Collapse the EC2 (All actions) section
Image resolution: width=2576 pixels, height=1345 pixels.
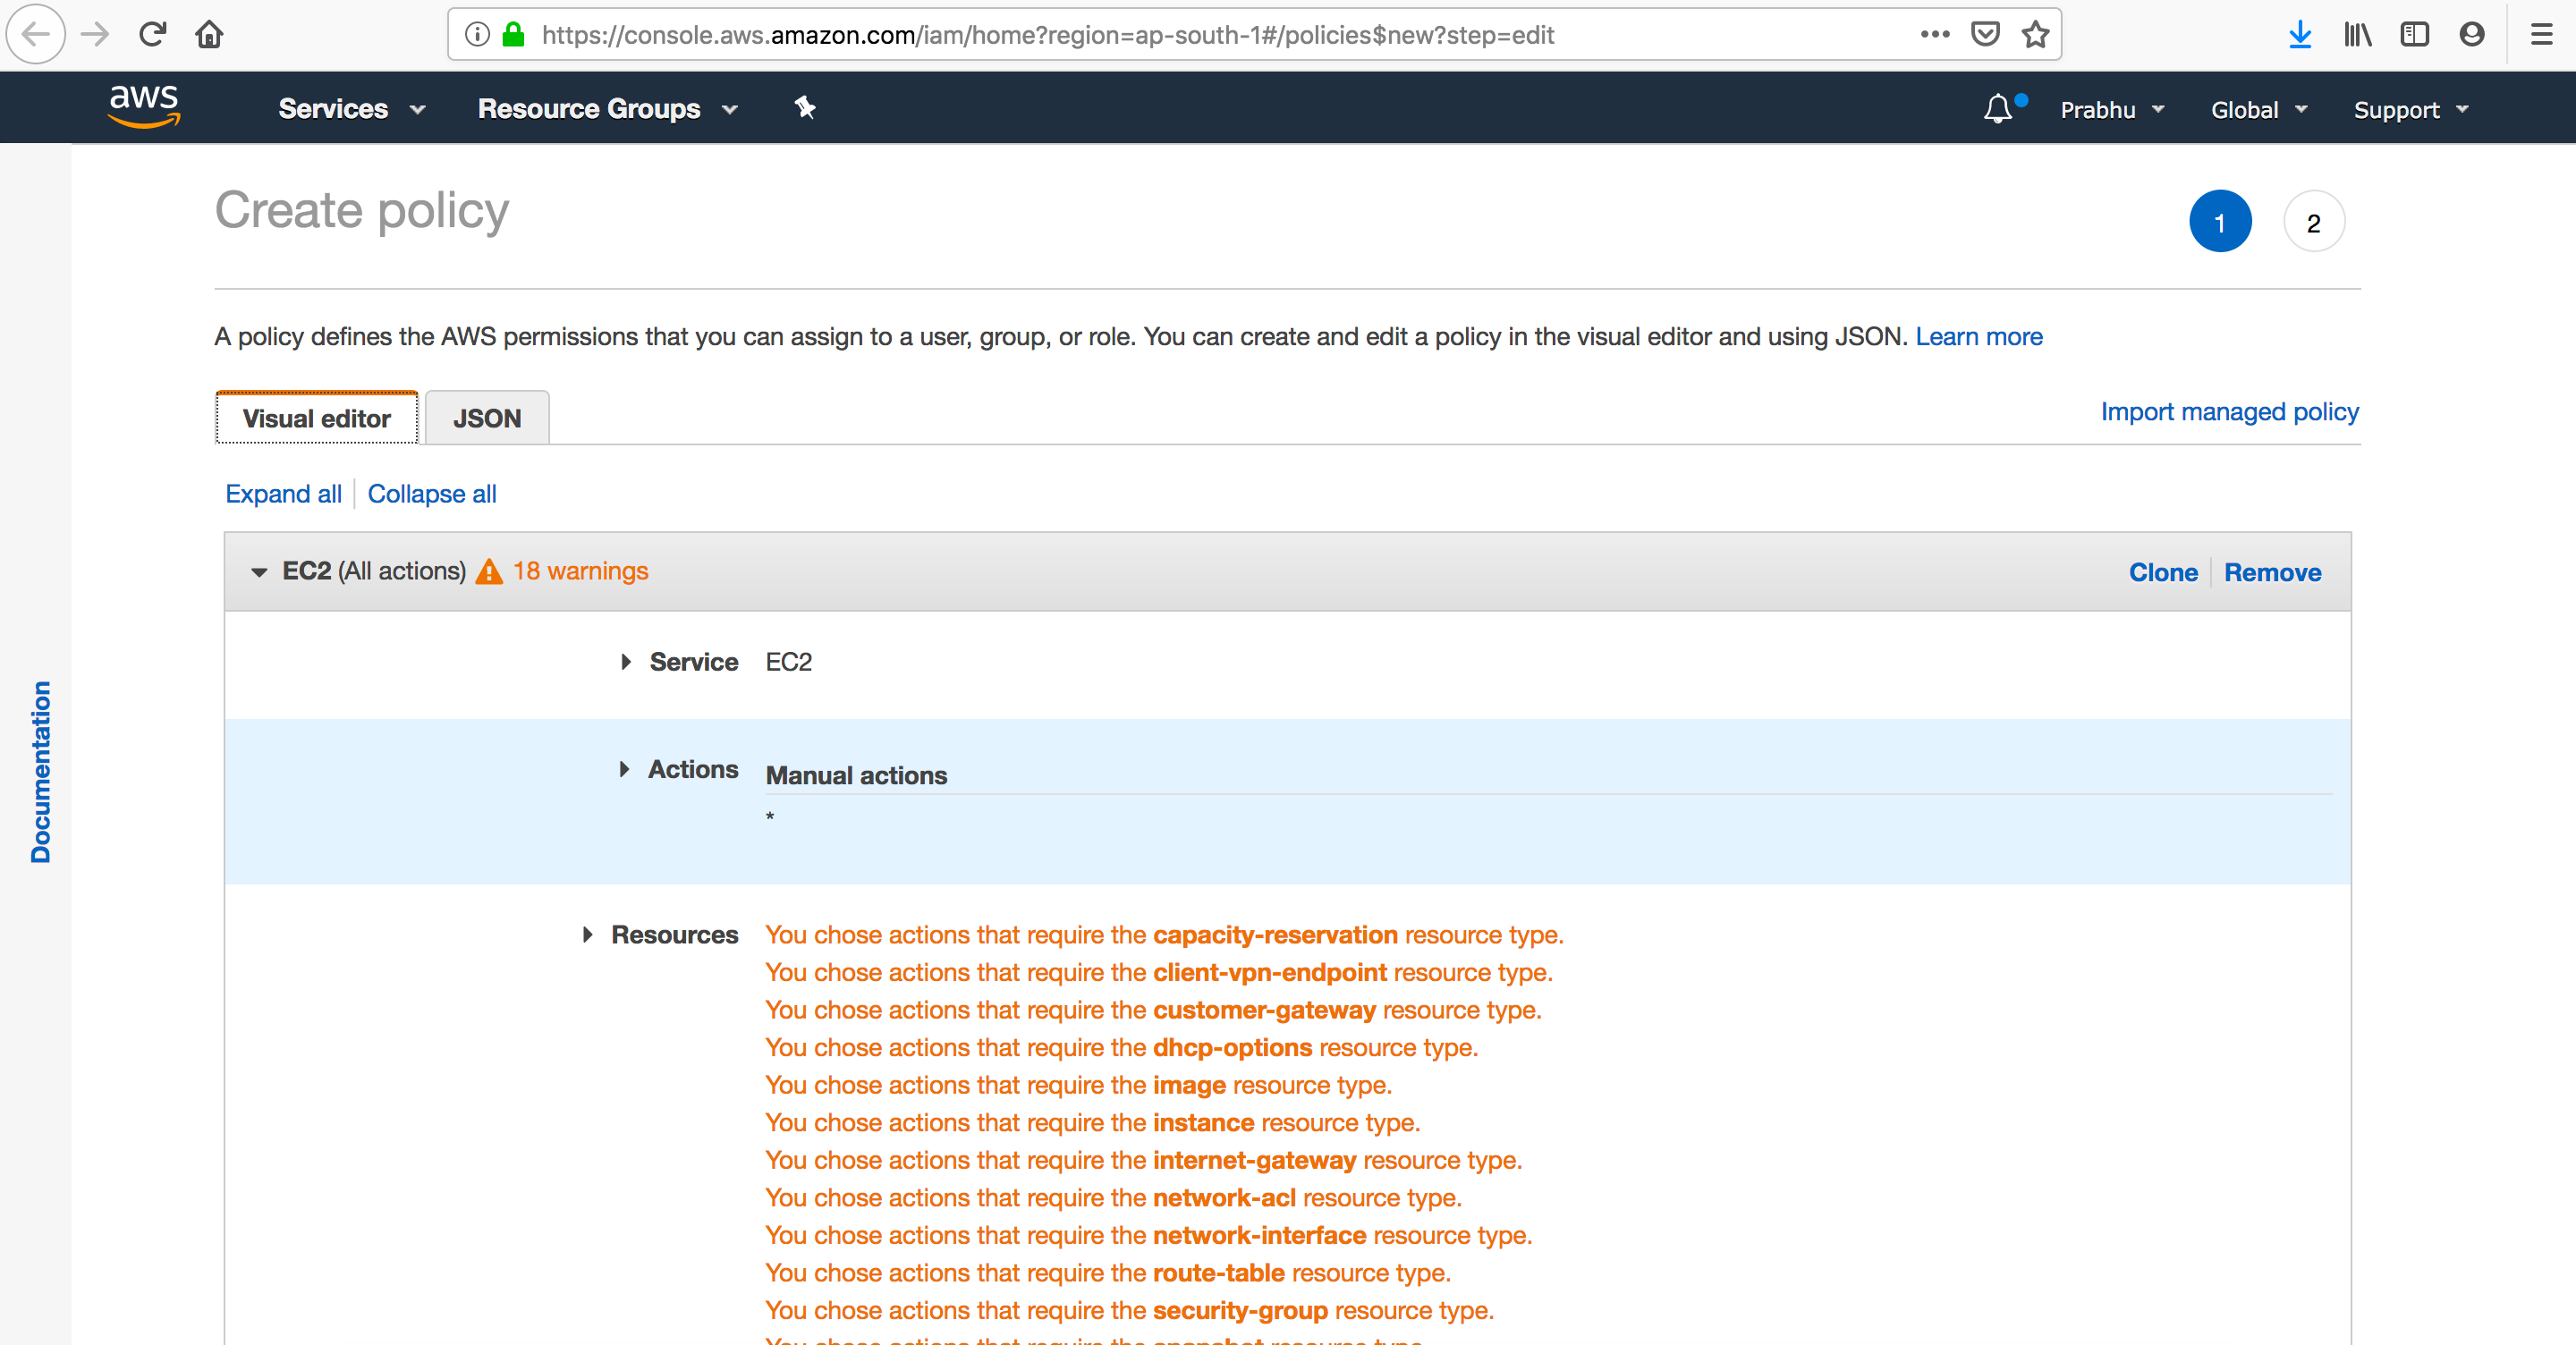point(259,572)
